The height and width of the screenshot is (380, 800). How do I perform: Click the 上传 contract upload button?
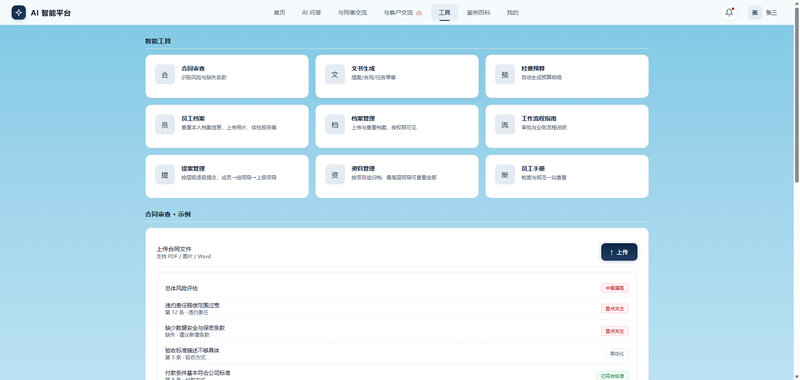tap(619, 252)
